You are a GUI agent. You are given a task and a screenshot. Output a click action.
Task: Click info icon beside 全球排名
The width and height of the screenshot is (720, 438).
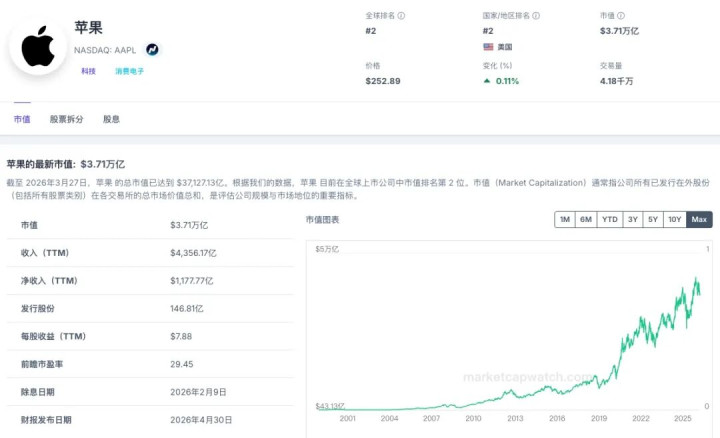401,16
